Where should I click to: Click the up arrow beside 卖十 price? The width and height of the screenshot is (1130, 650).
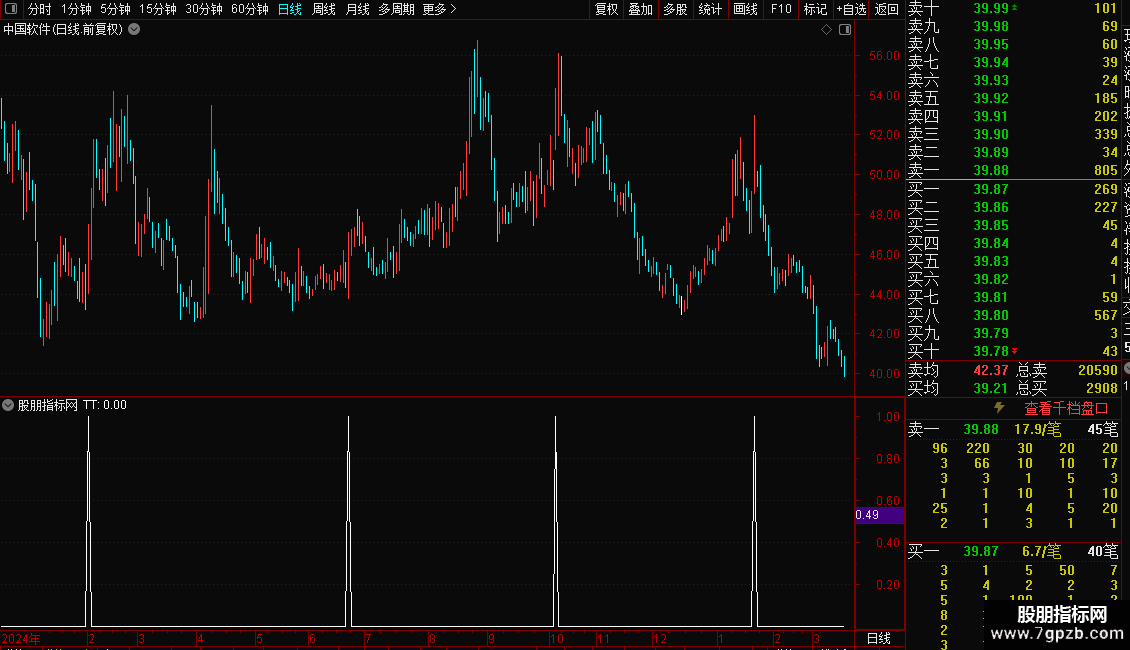click(1015, 7)
